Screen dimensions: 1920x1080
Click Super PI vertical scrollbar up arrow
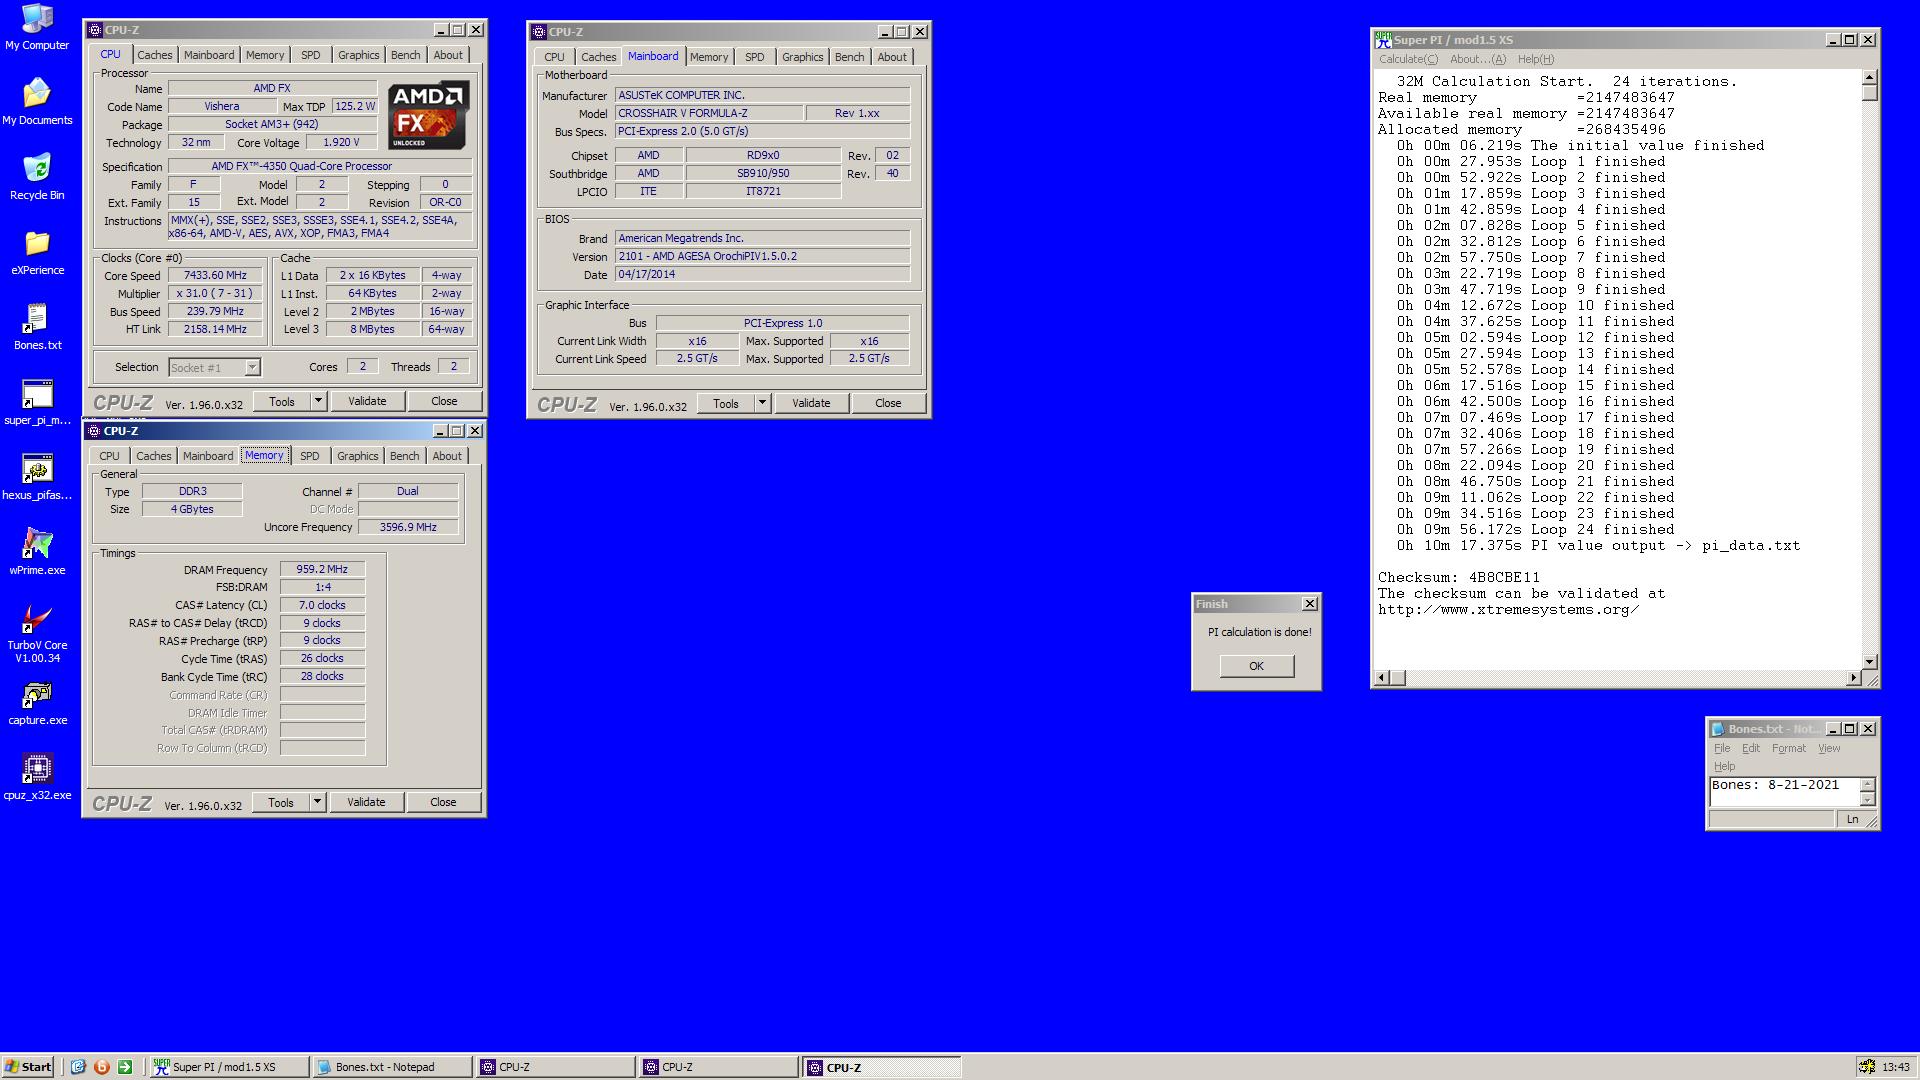click(1869, 77)
